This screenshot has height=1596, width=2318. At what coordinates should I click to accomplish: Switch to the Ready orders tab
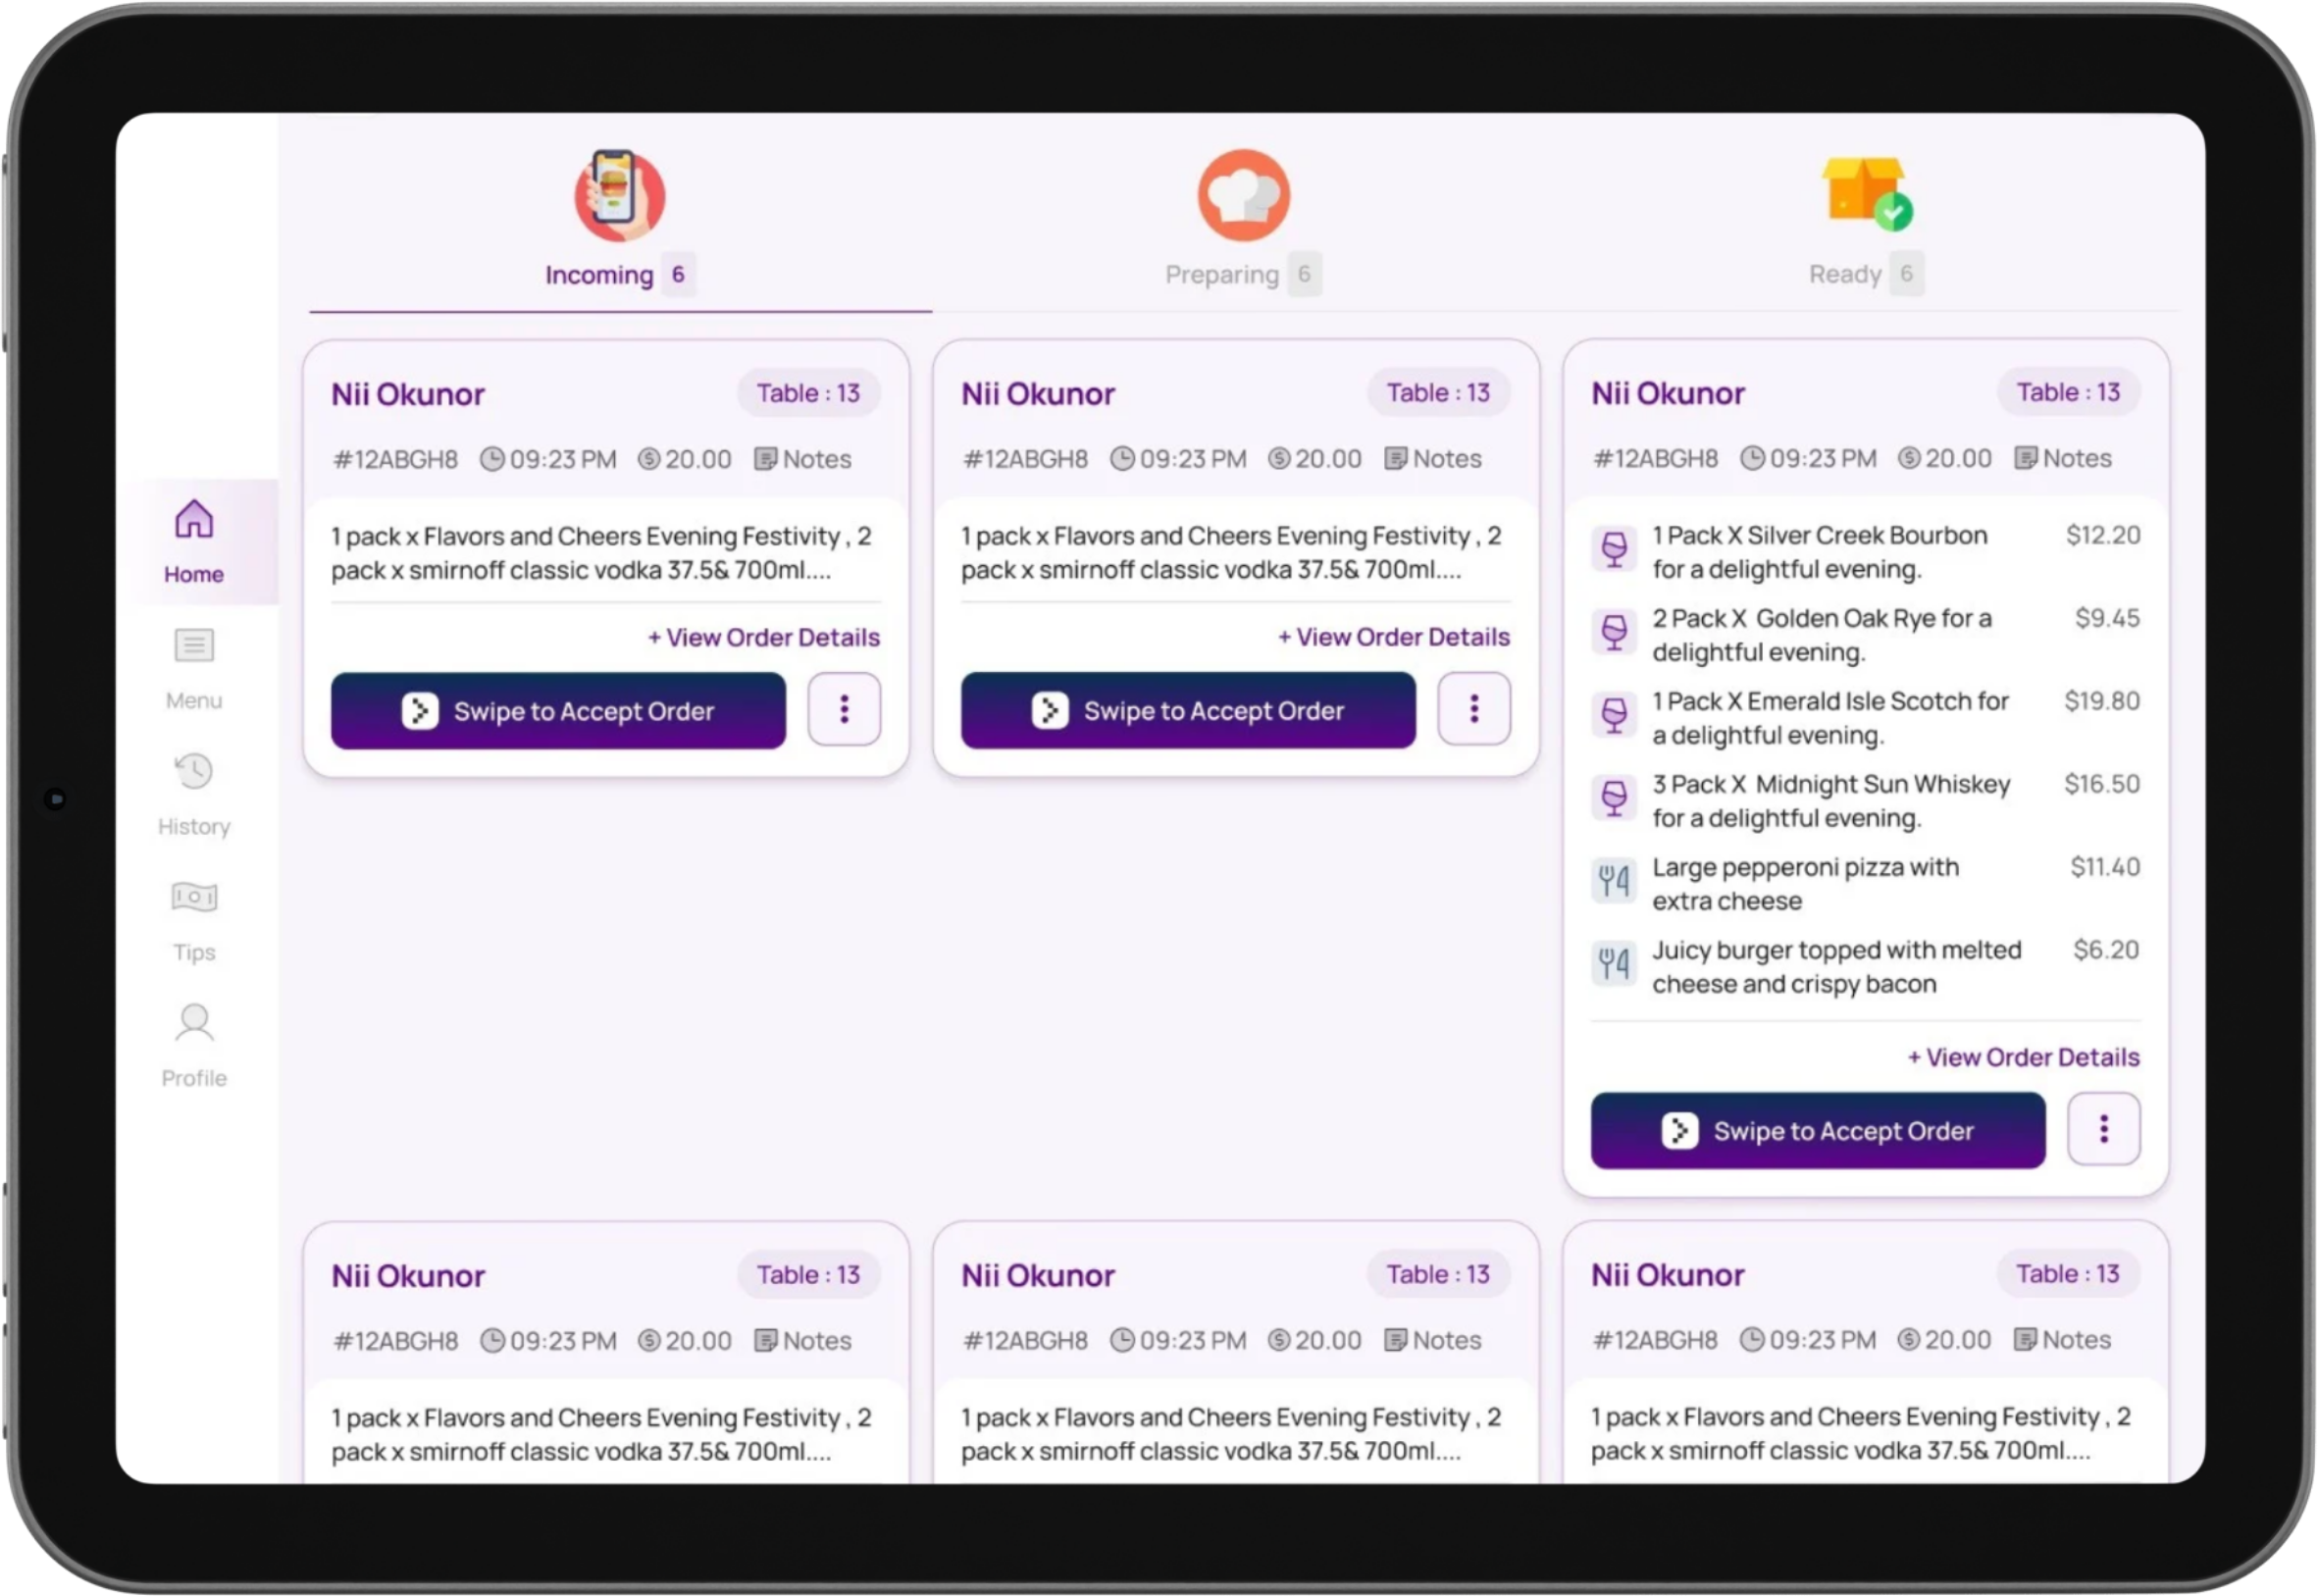(1866, 222)
